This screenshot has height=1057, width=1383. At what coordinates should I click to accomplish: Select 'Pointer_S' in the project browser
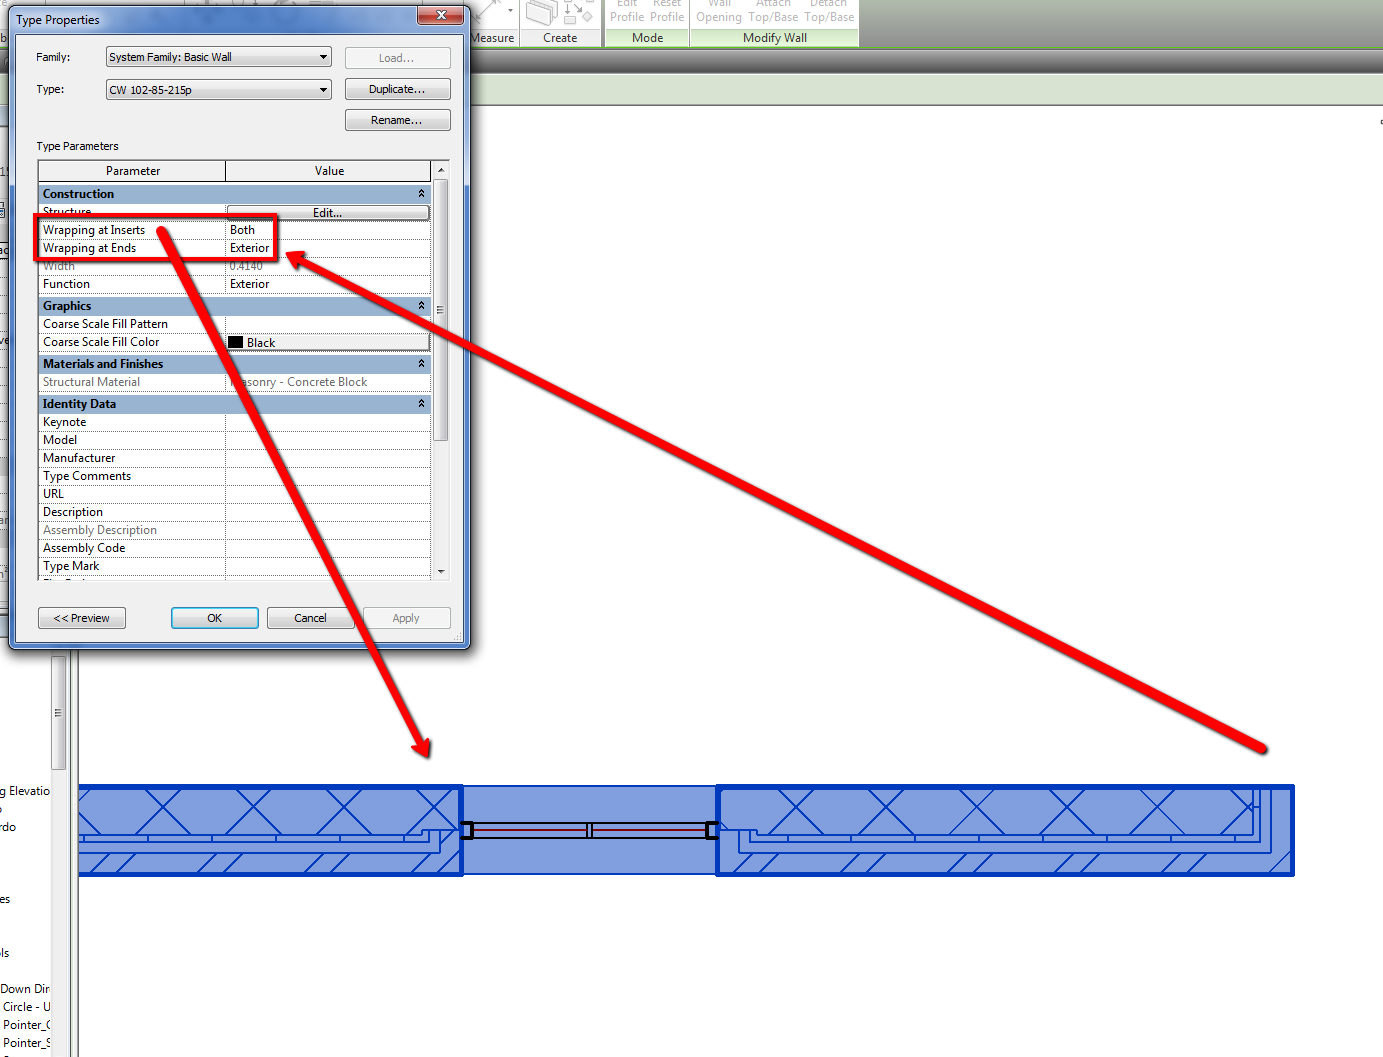pyautogui.click(x=26, y=1043)
